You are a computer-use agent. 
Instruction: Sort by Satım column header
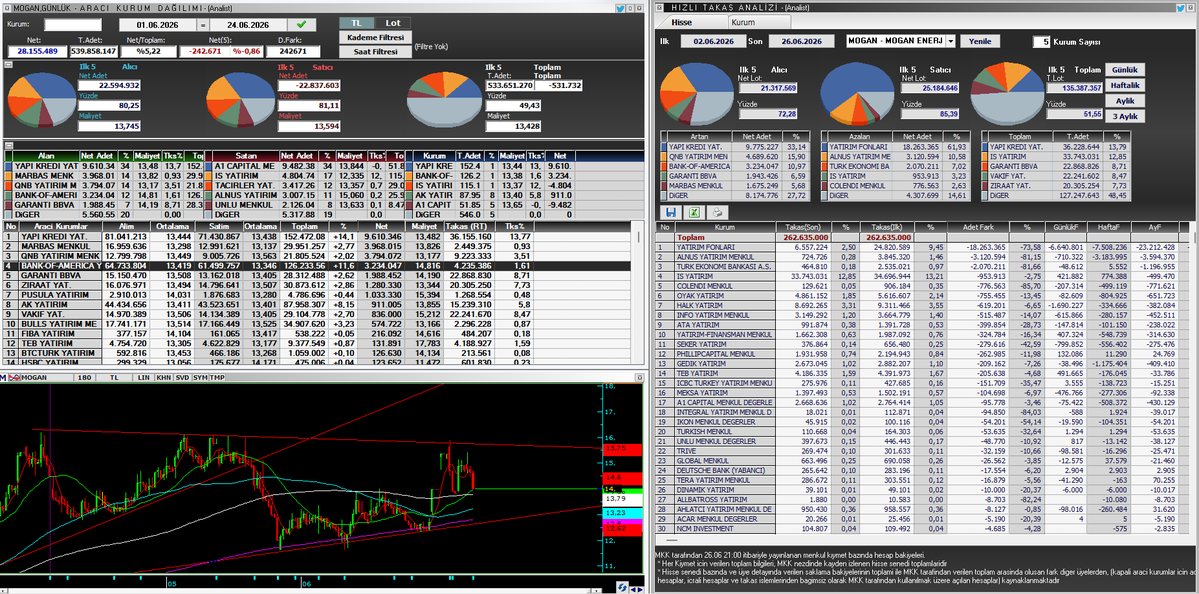(219, 226)
